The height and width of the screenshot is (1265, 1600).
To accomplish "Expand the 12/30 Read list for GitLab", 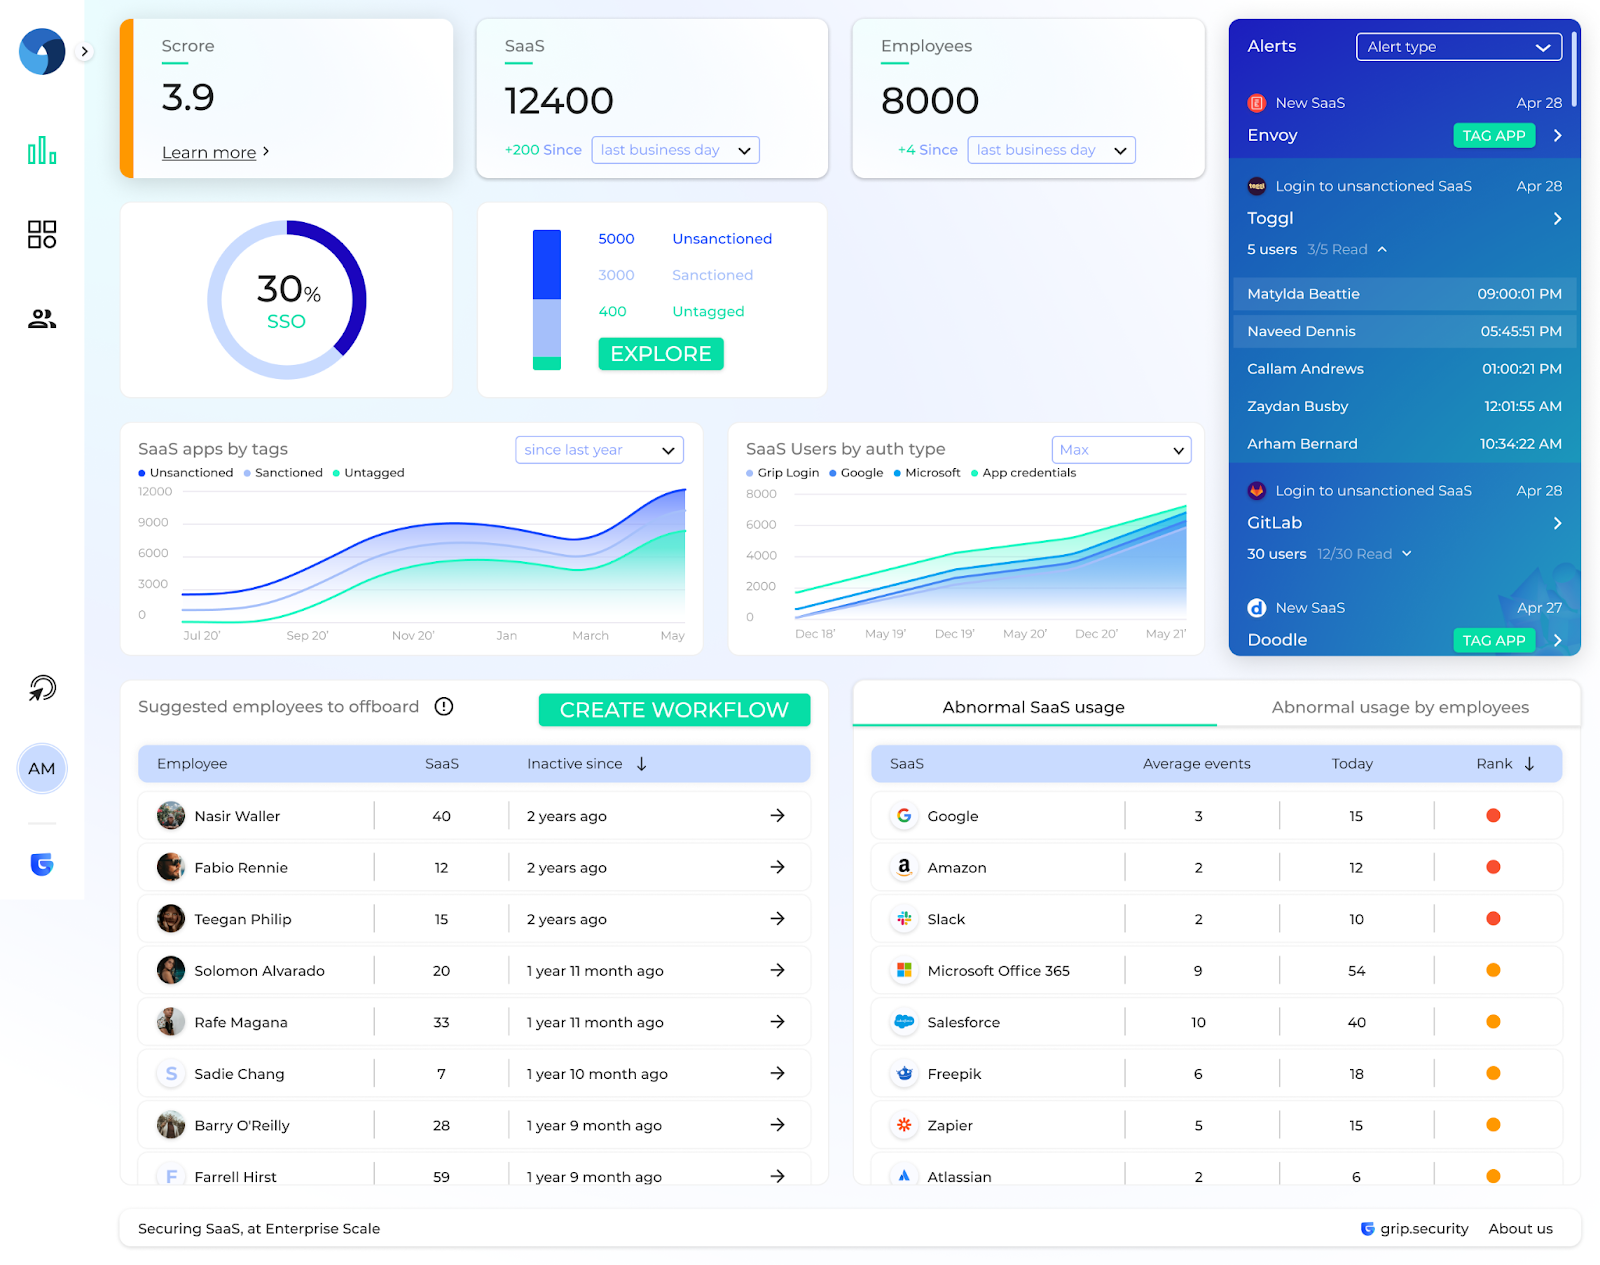I will tap(1408, 553).
